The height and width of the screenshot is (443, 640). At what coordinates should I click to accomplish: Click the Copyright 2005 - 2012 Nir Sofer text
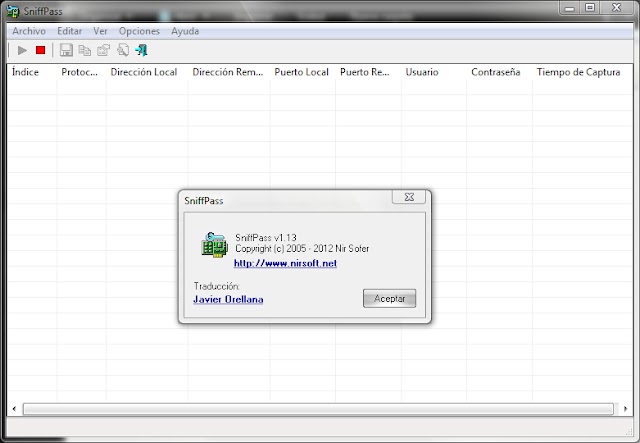click(x=302, y=249)
